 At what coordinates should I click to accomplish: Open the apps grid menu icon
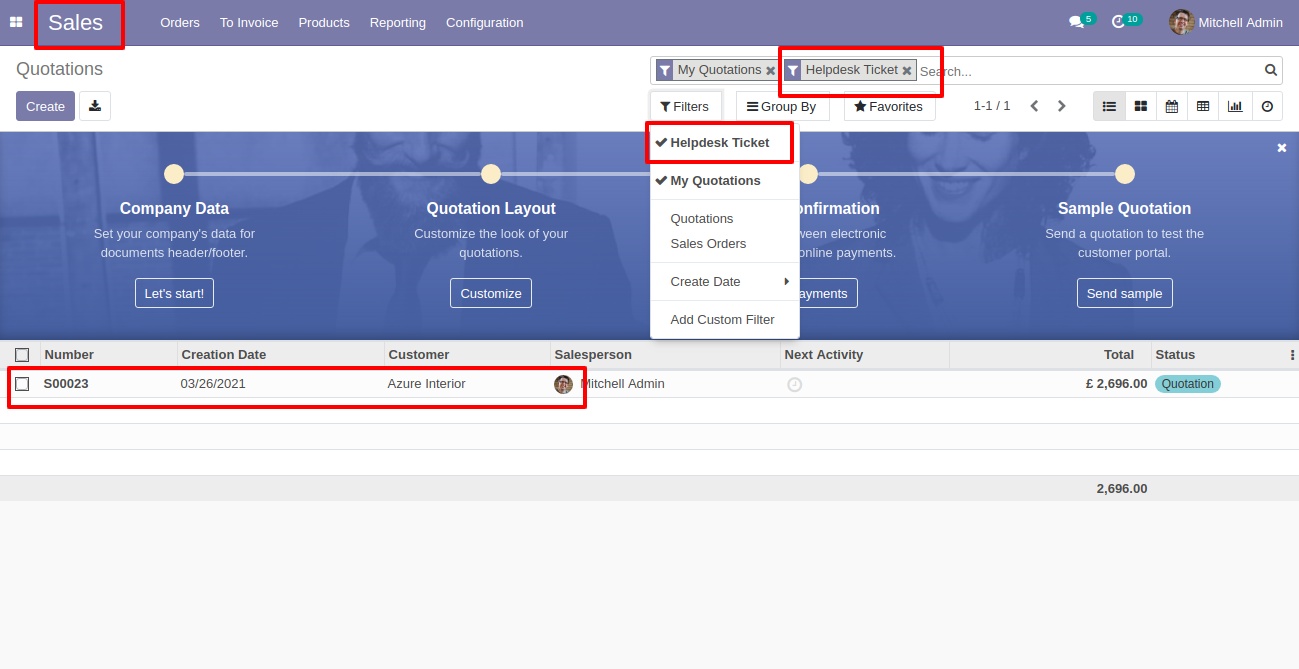click(x=16, y=22)
